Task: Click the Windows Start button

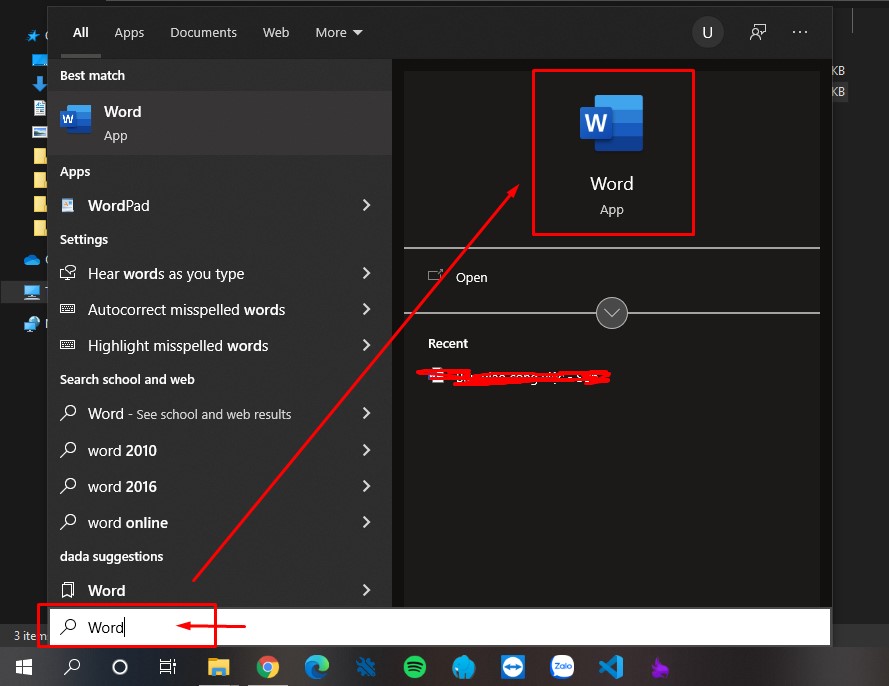Action: click(23, 667)
